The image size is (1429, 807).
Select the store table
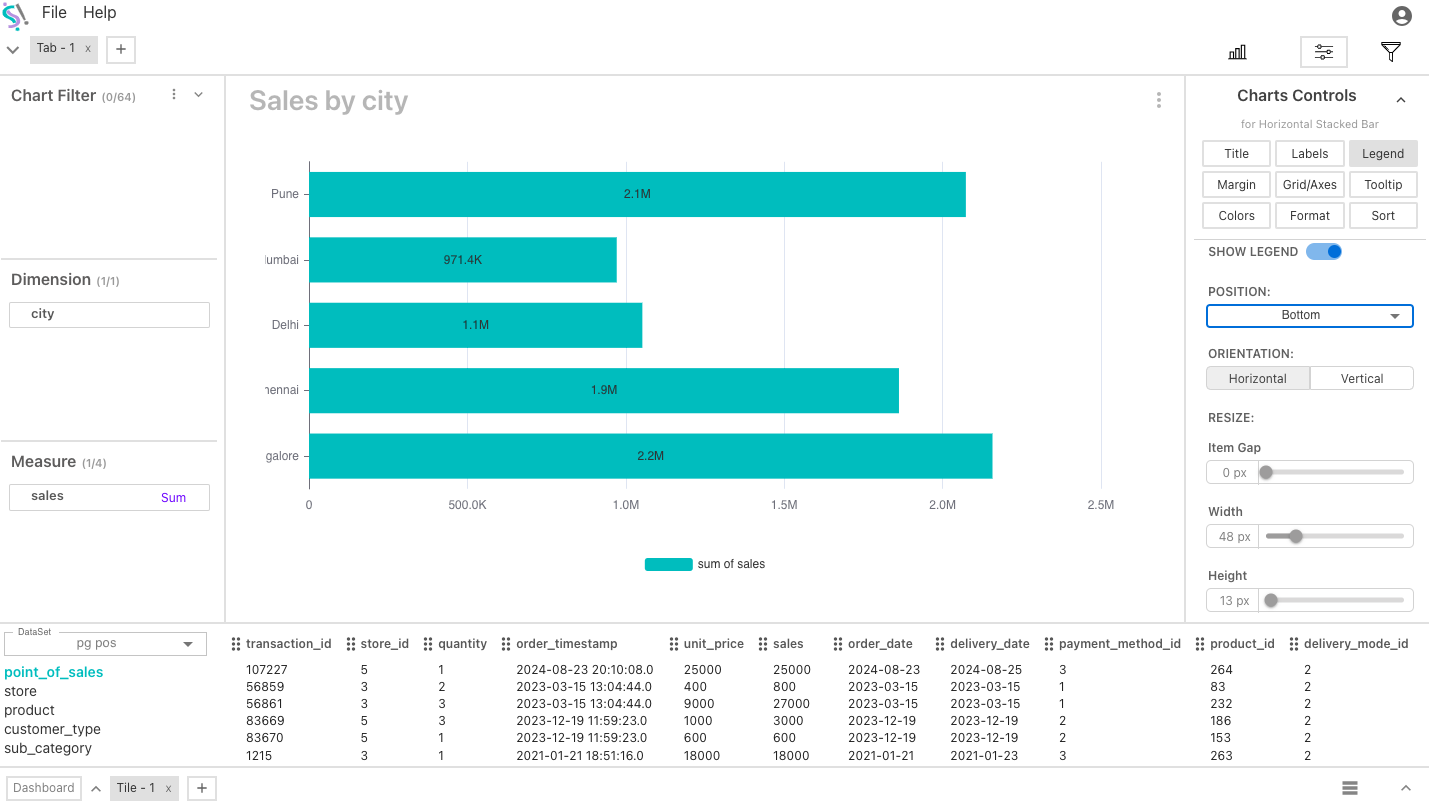click(21, 691)
